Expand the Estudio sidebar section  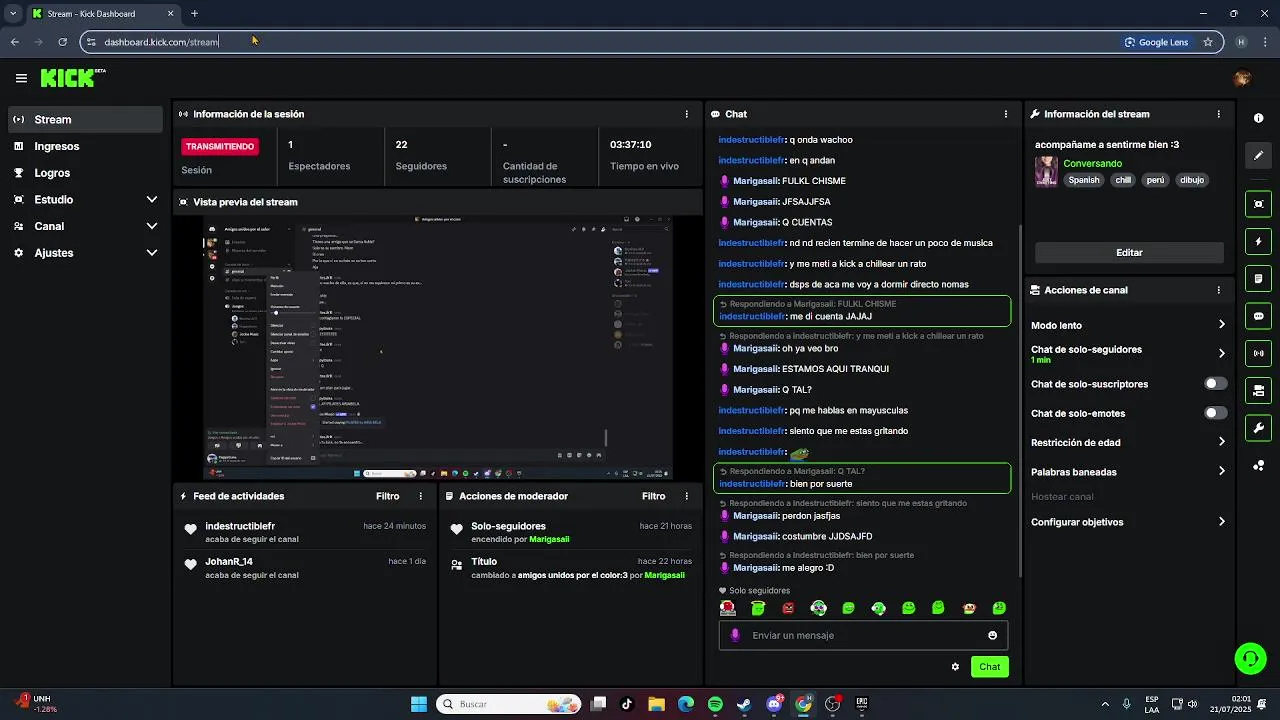85,199
